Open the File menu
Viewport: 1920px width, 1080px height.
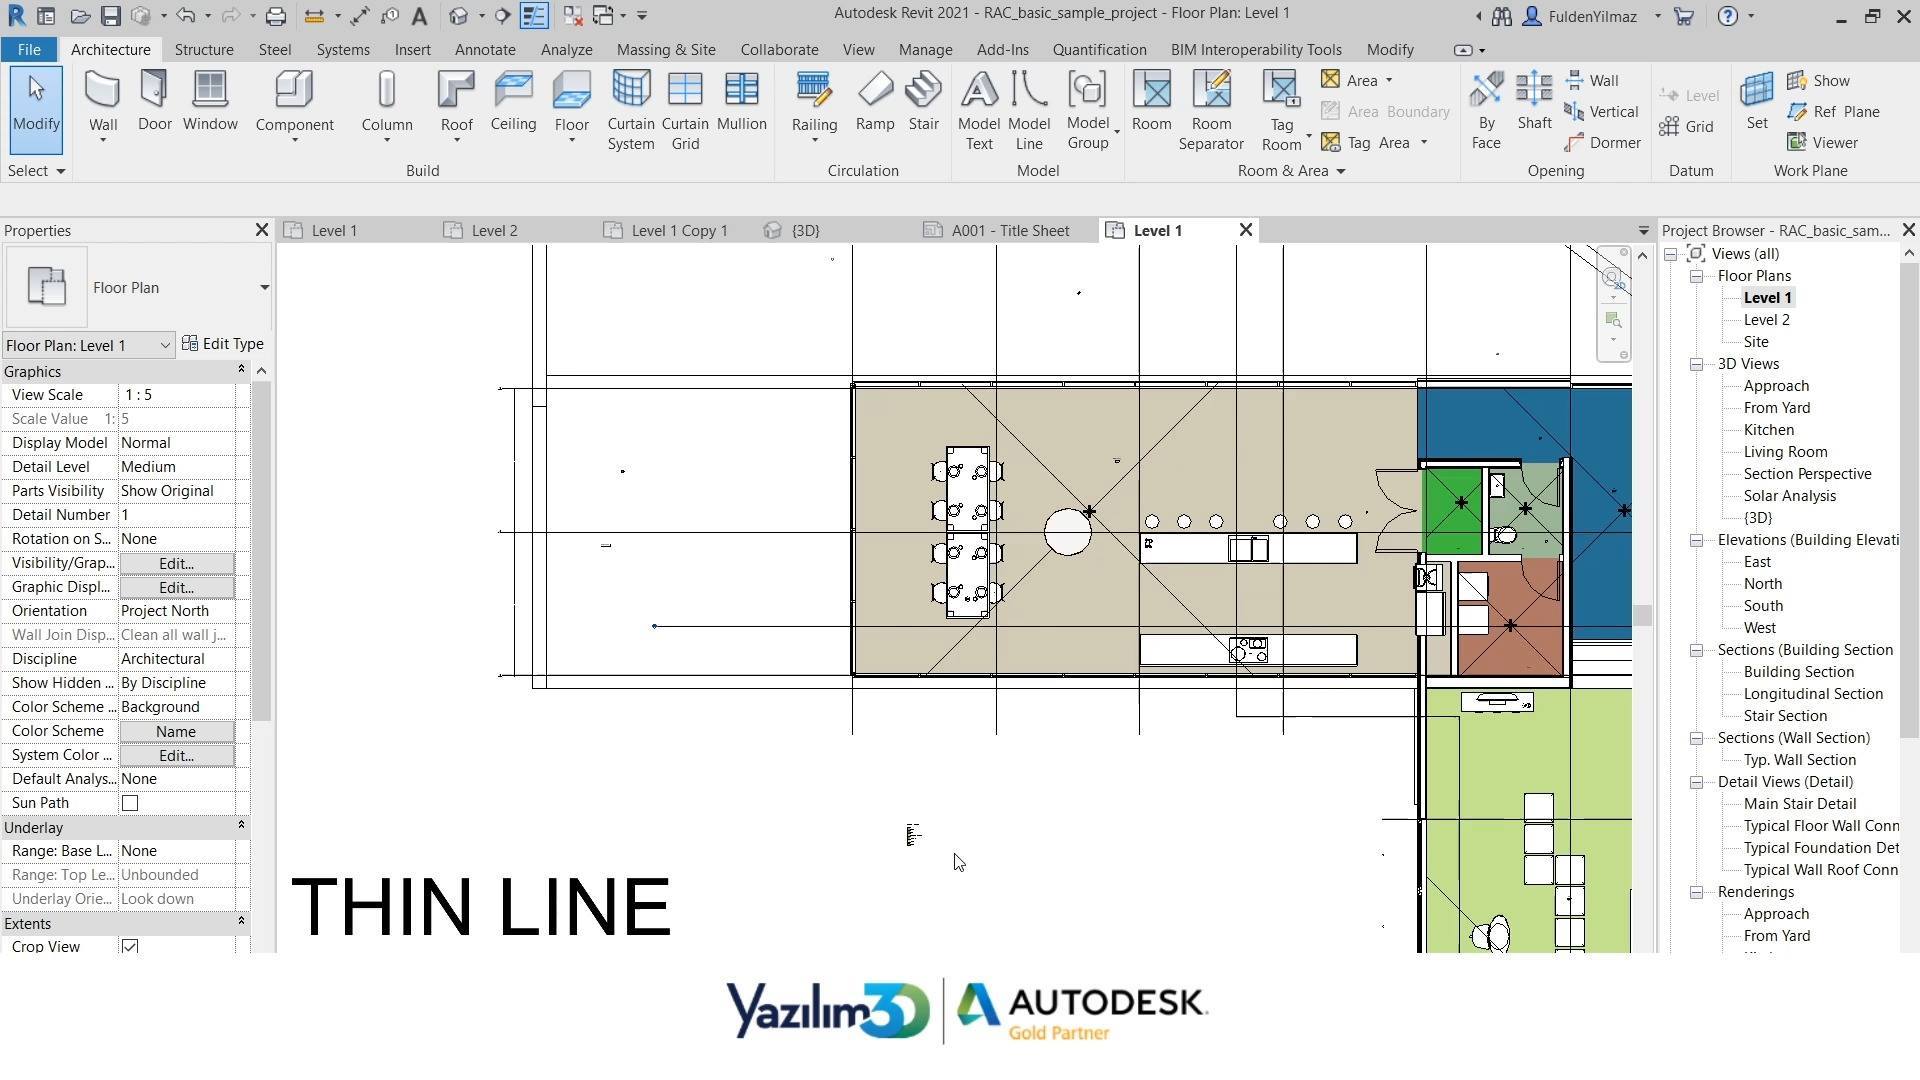pyautogui.click(x=29, y=49)
